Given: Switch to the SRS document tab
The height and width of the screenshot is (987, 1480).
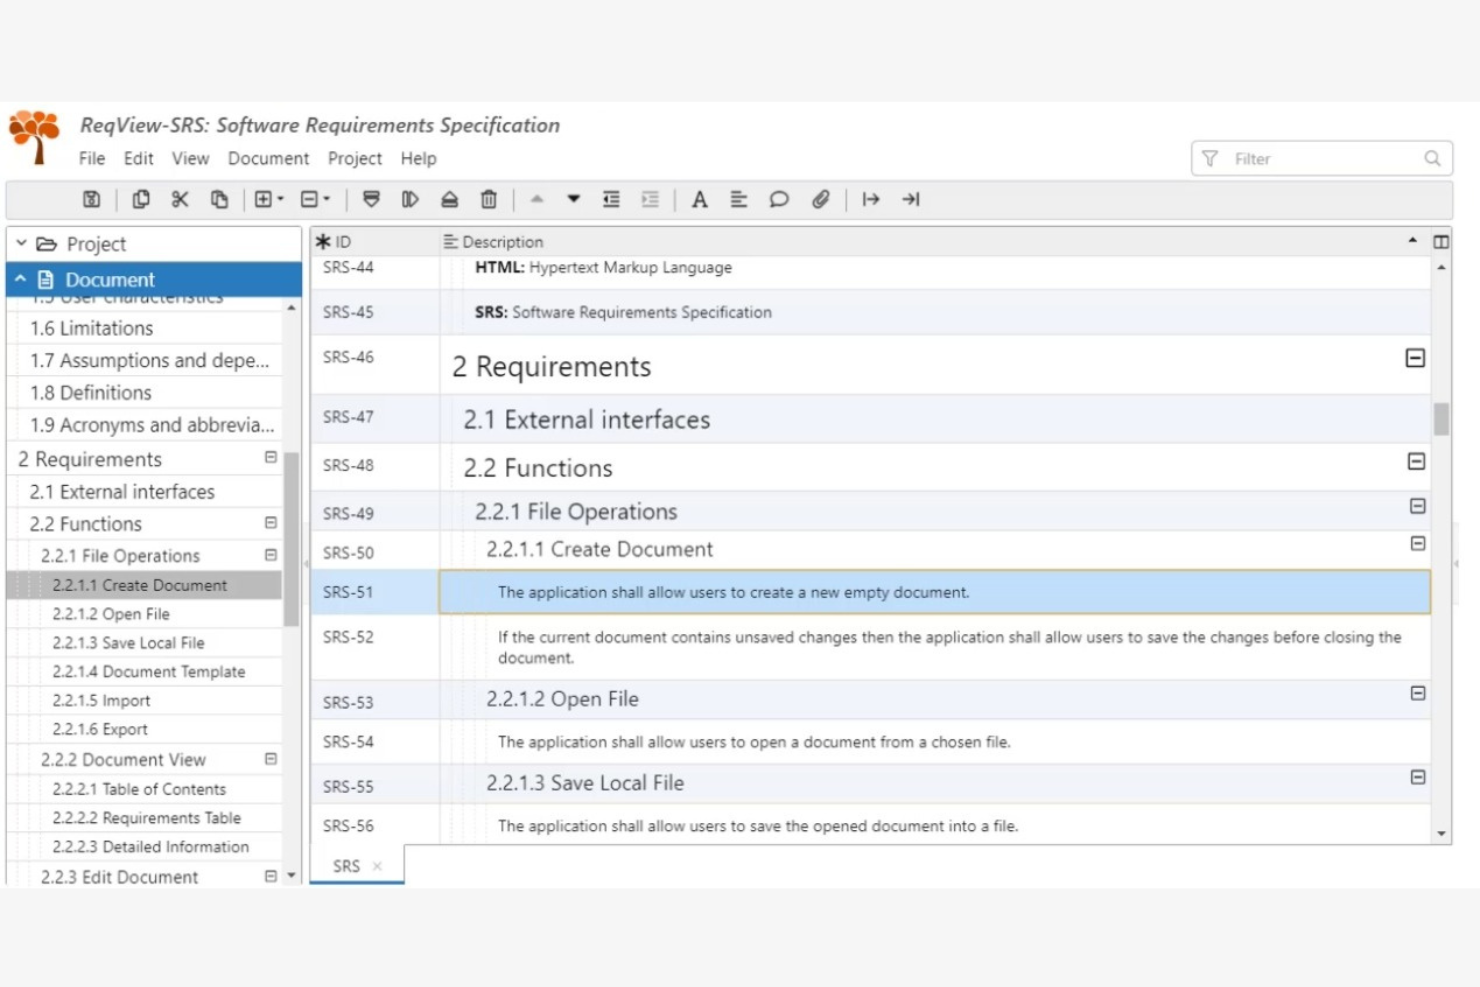Looking at the screenshot, I should tap(346, 866).
